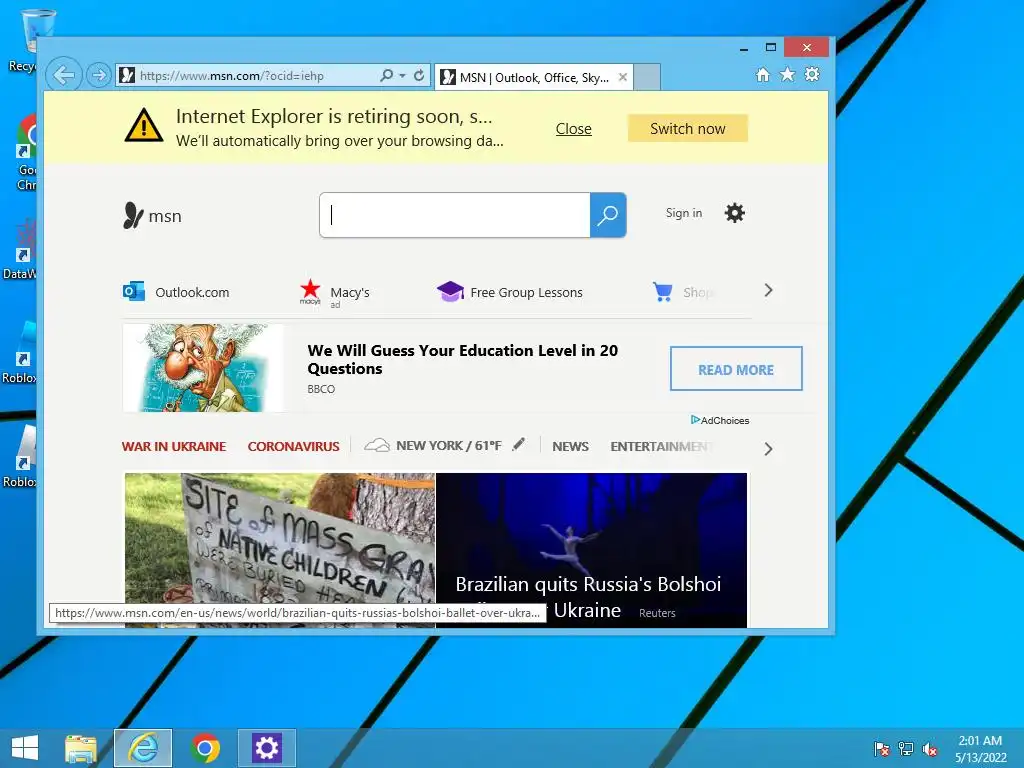Open the address bar dropdown arrow
Viewport: 1024px width, 768px height.
click(x=402, y=76)
